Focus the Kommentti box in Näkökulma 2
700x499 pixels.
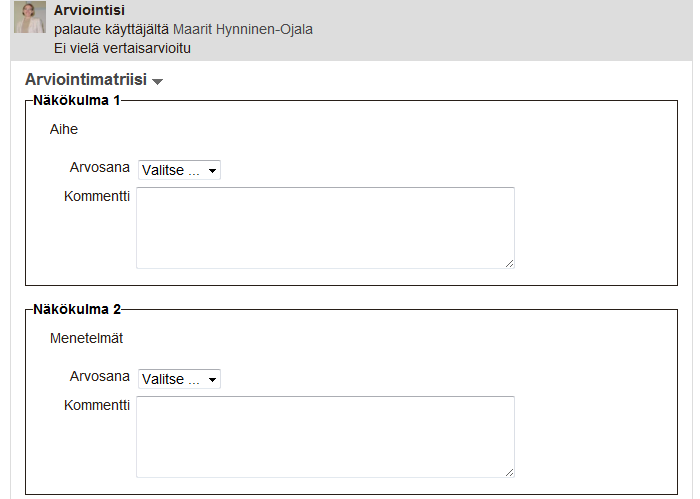[325, 437]
